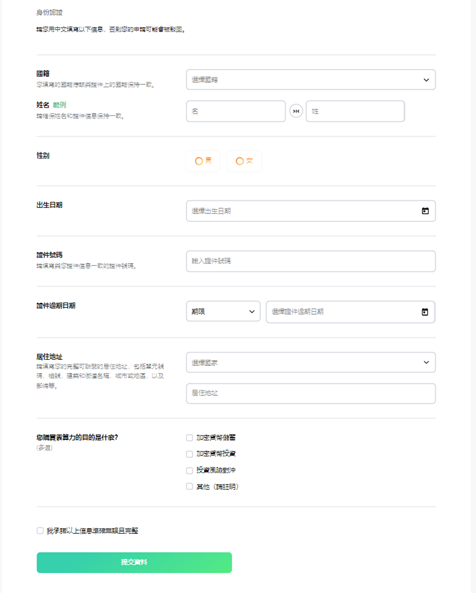Expand the expiry term dropdown
This screenshot has height=593, width=476.
point(223,312)
